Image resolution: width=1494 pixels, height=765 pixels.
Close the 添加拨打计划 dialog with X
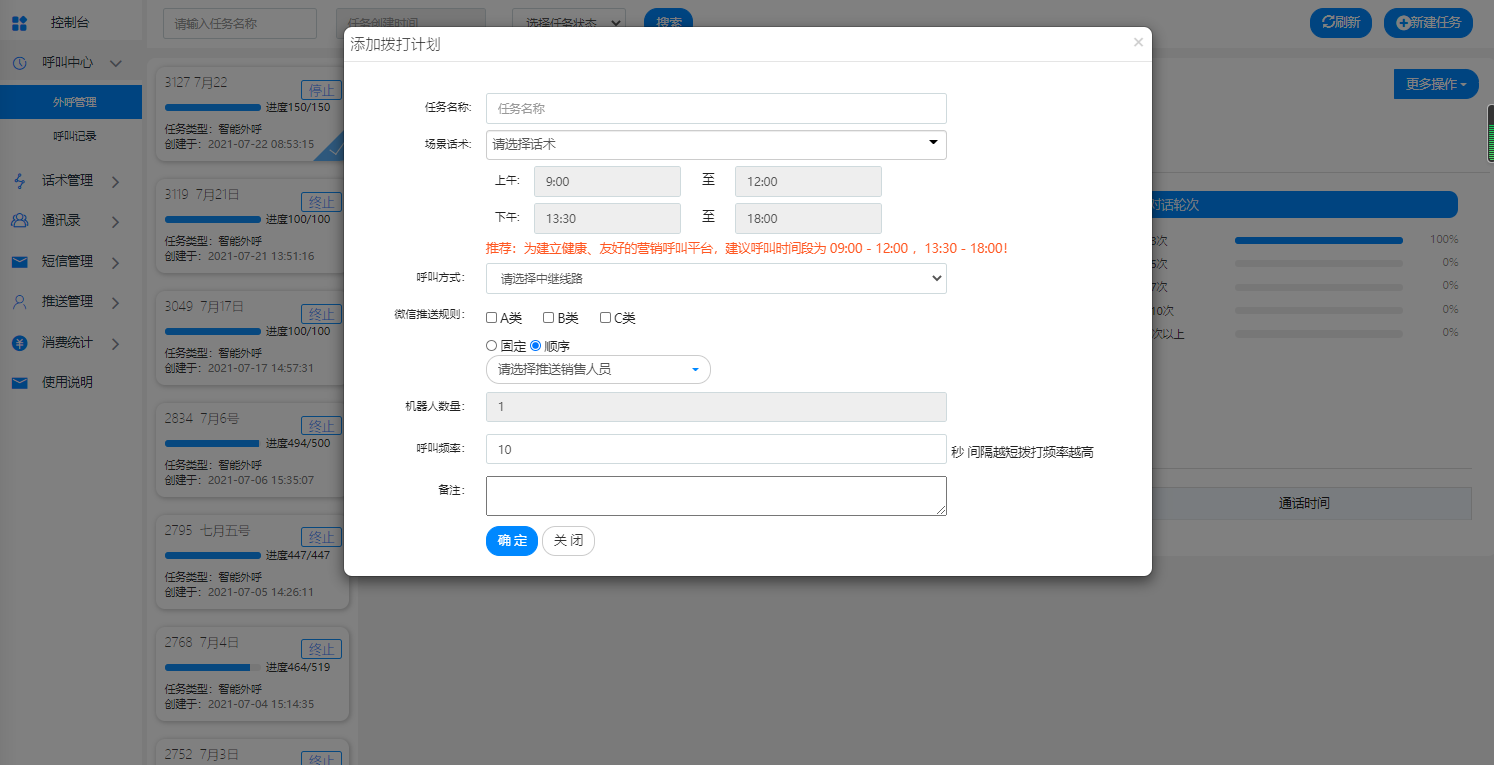click(x=1138, y=42)
